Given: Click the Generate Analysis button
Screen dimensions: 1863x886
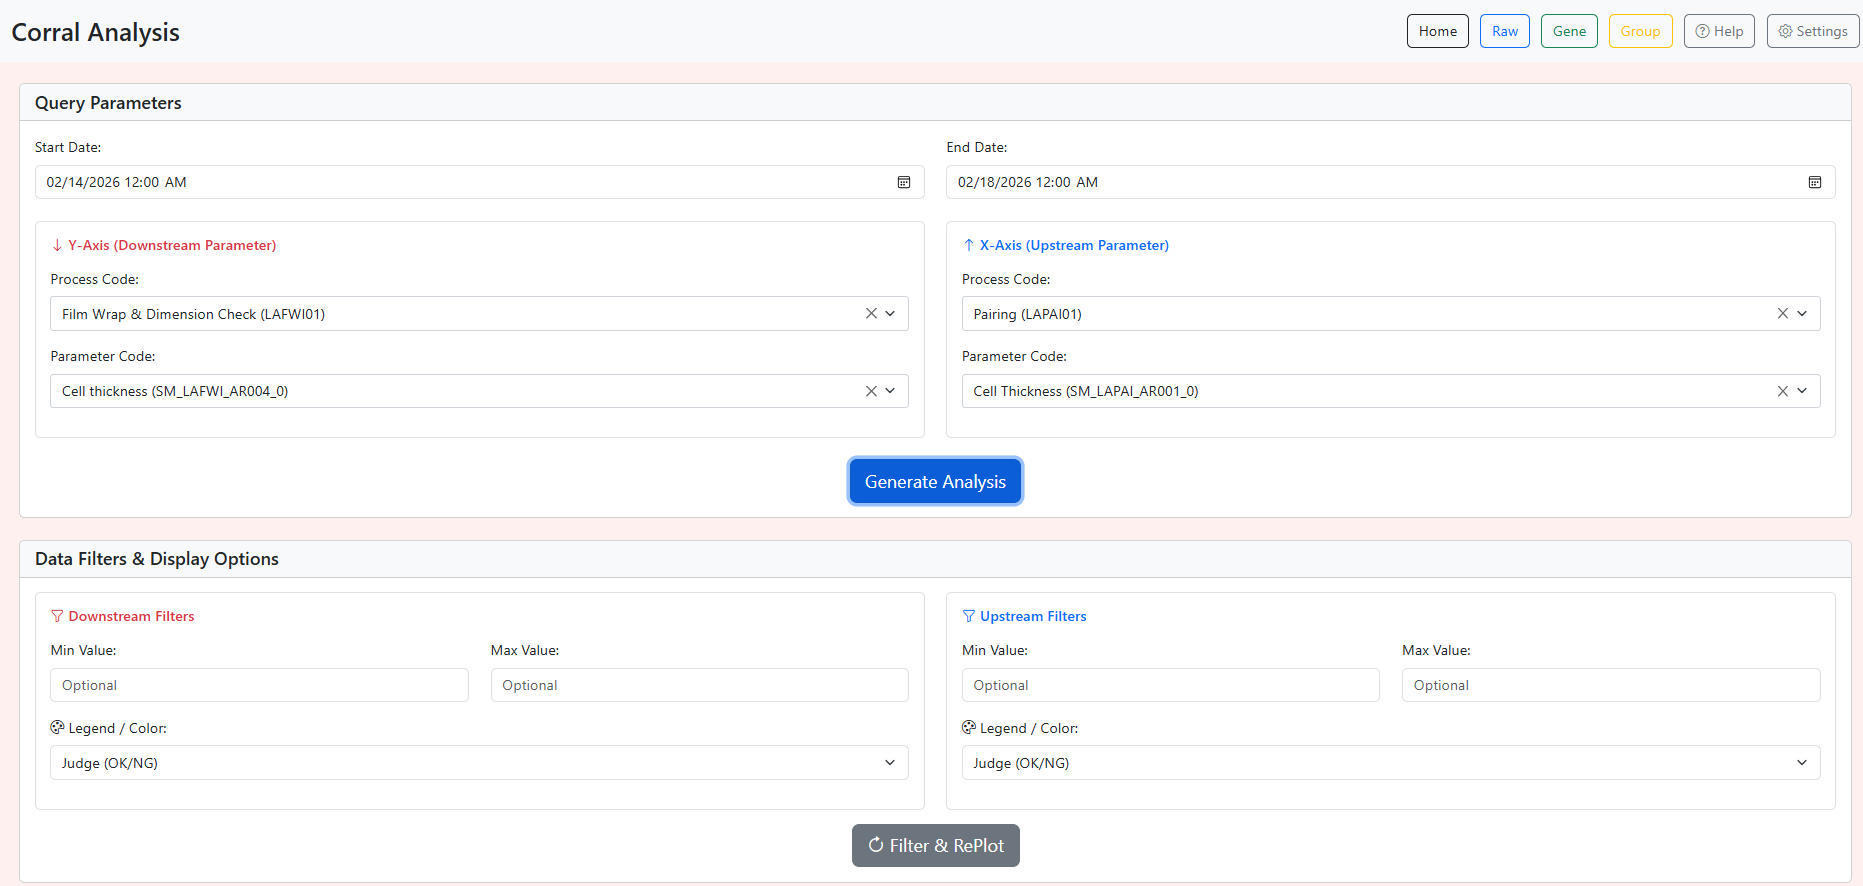Looking at the screenshot, I should (x=935, y=482).
